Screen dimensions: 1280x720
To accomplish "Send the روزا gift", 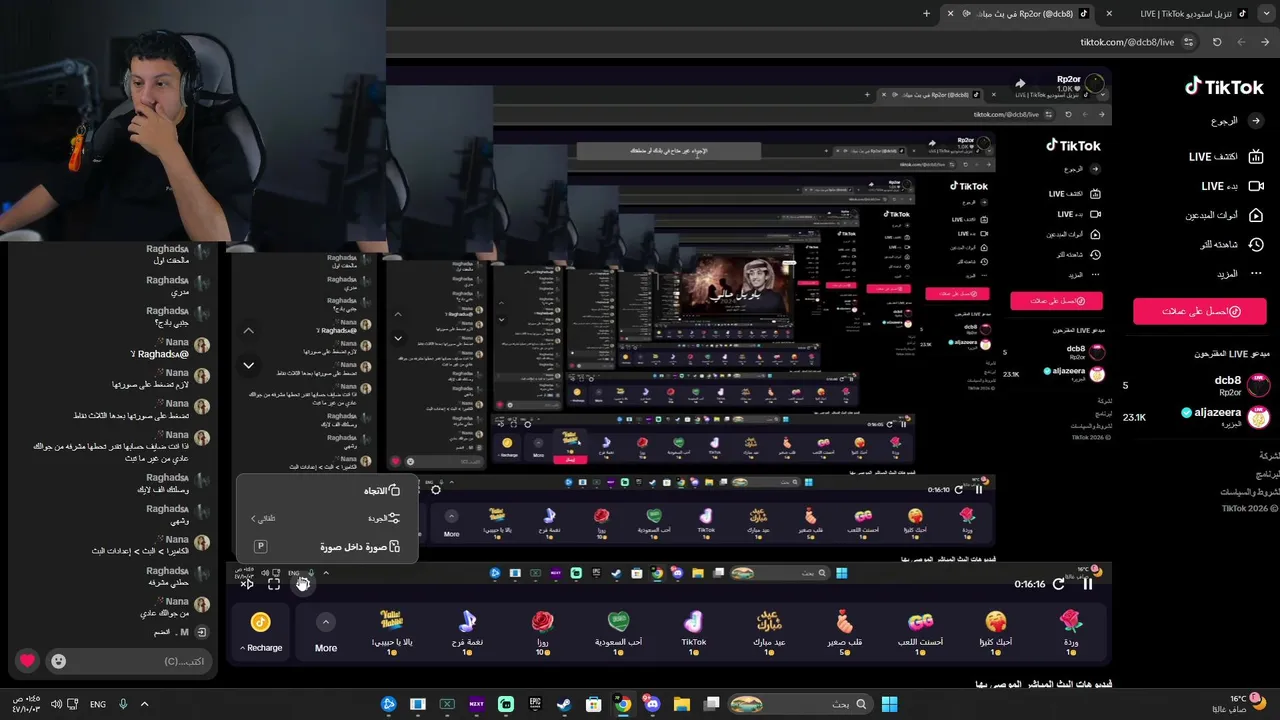I will tap(543, 632).
